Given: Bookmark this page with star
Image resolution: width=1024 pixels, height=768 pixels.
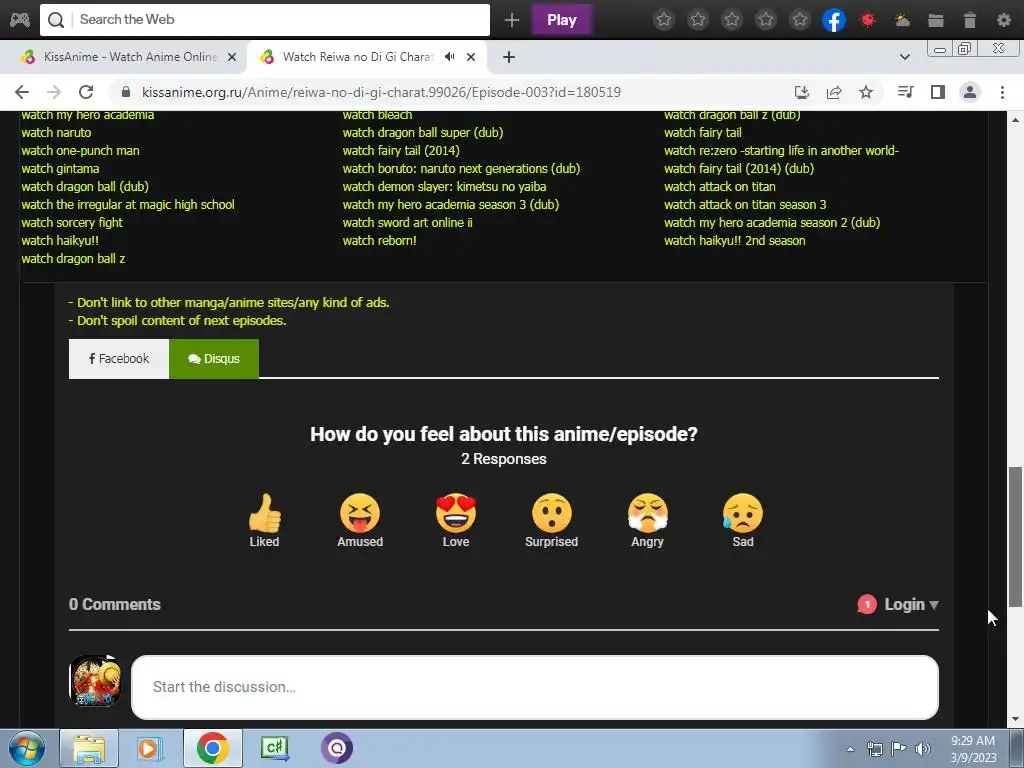Looking at the screenshot, I should pyautogui.click(x=866, y=92).
